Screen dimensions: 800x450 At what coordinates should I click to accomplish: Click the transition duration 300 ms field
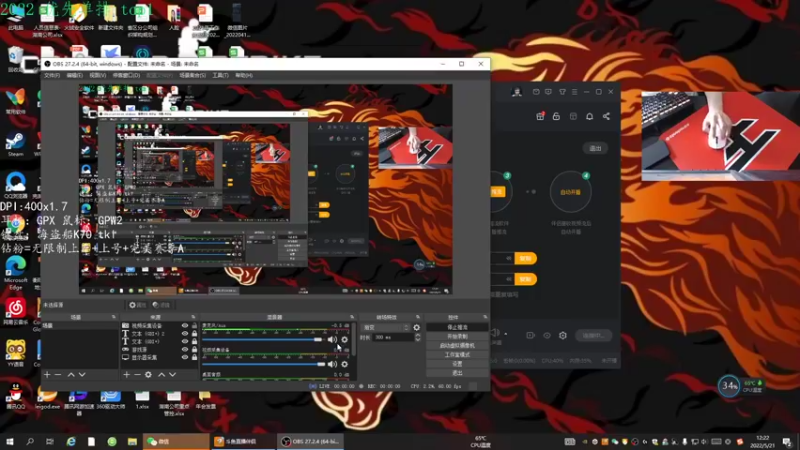click(x=392, y=337)
